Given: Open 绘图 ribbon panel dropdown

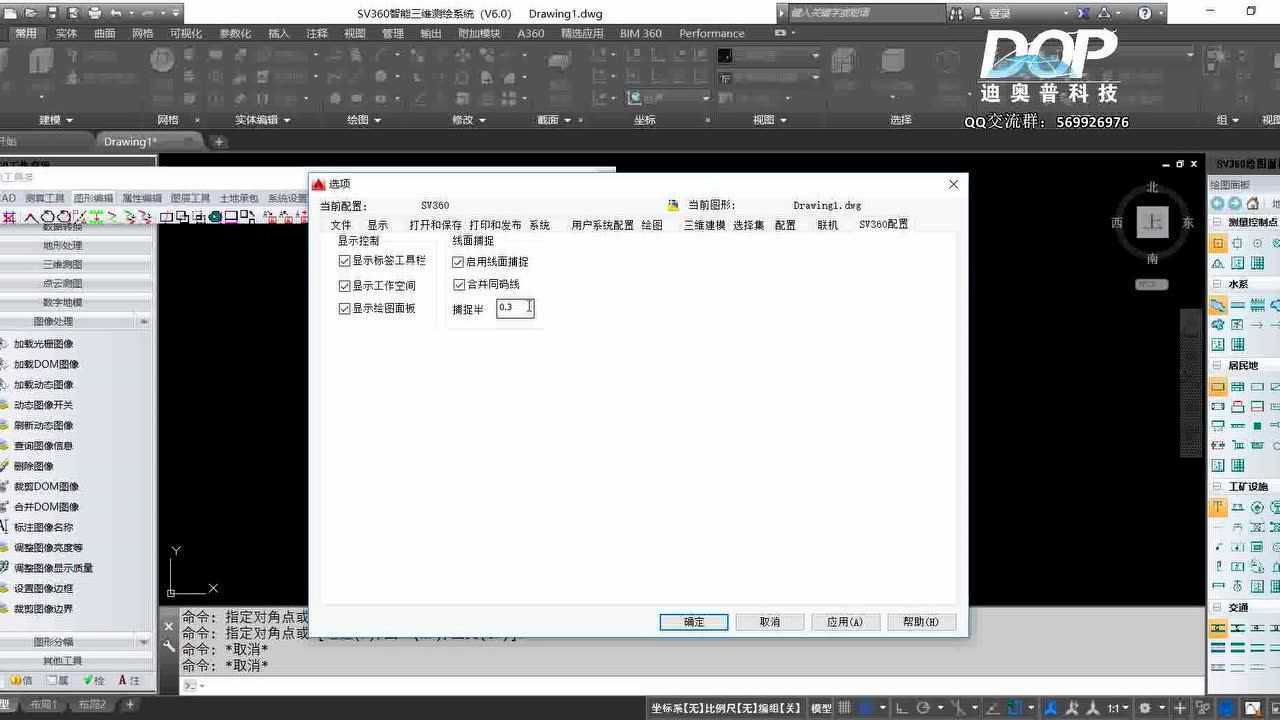Looking at the screenshot, I should point(363,120).
